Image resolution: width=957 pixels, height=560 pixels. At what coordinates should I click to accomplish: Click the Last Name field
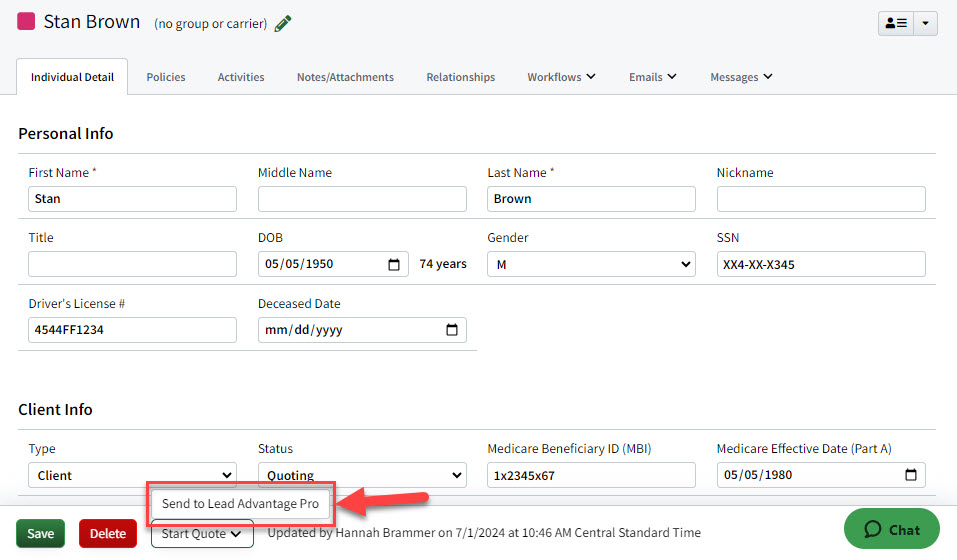(591, 199)
